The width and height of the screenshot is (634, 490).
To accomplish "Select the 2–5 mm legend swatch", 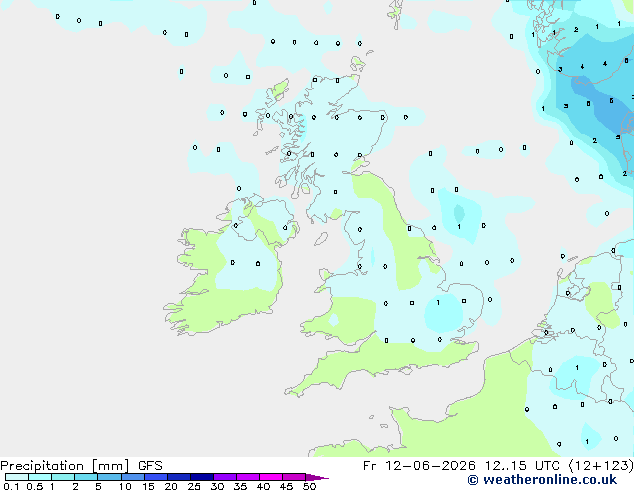I will pos(86,477).
